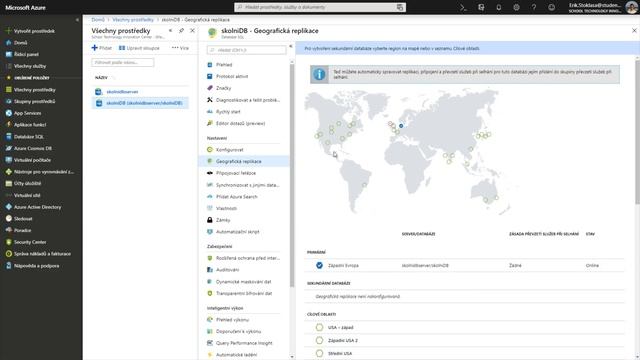This screenshot has height=360, width=640.
Task: Go to Domů in the sidebar
Action: (x=20, y=42)
